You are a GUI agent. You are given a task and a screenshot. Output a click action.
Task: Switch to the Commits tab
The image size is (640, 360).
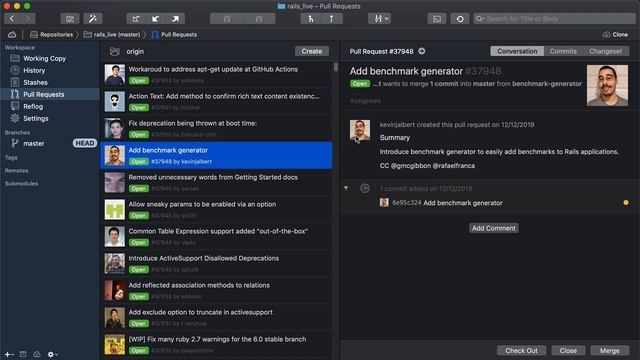coord(563,51)
